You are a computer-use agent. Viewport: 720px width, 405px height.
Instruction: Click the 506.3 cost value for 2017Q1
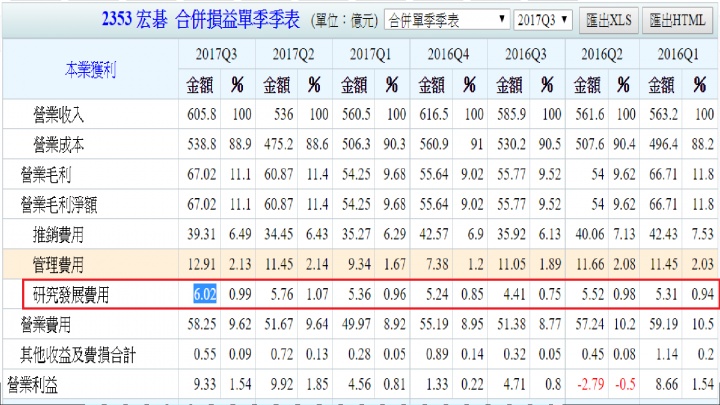356,144
